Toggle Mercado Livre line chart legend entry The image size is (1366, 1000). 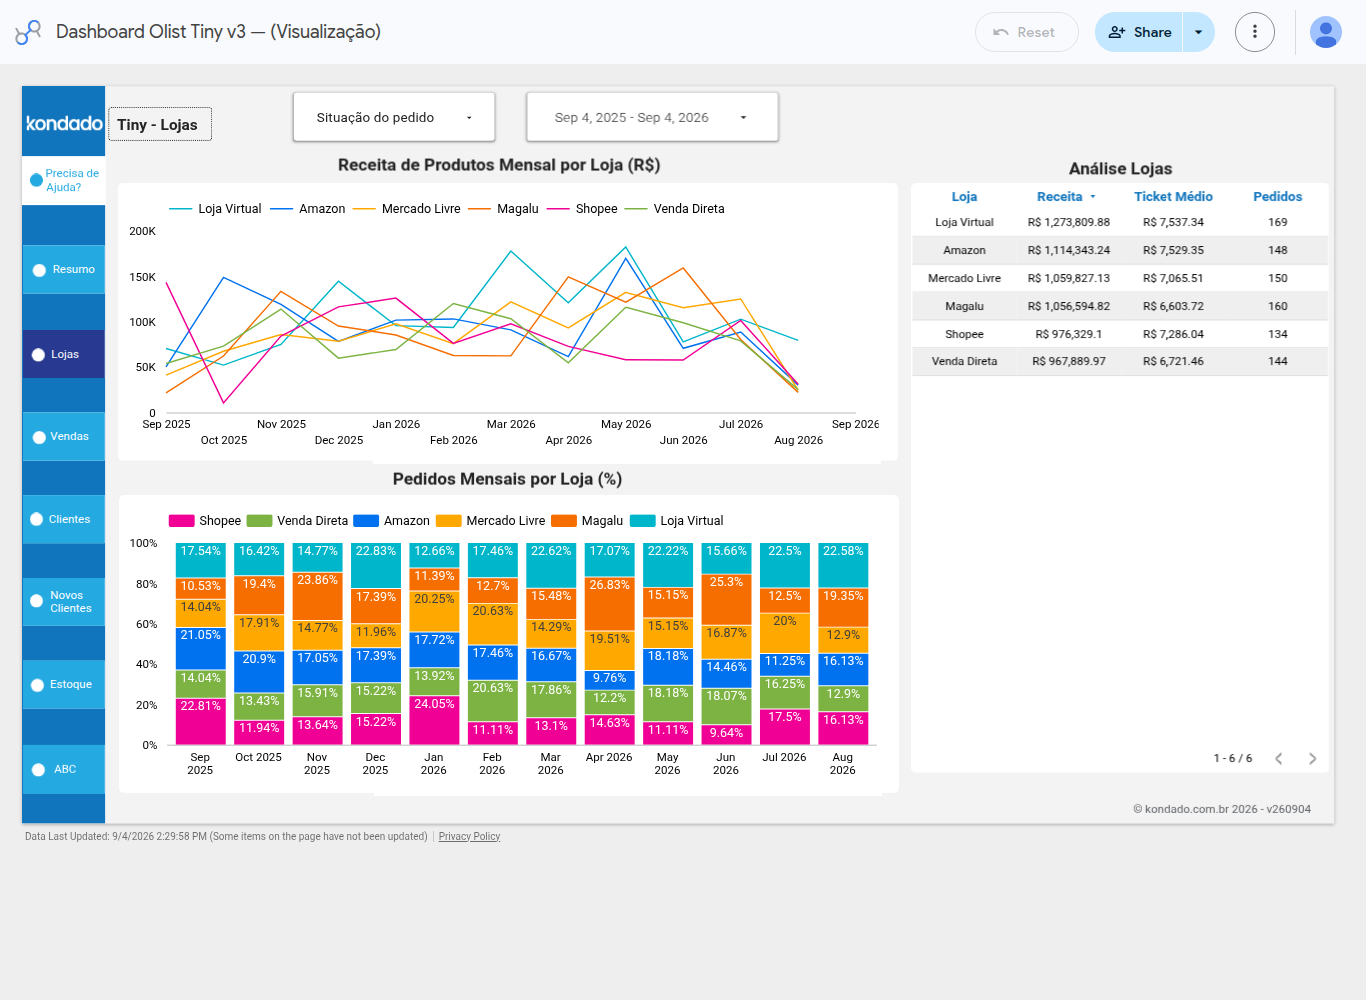point(407,209)
